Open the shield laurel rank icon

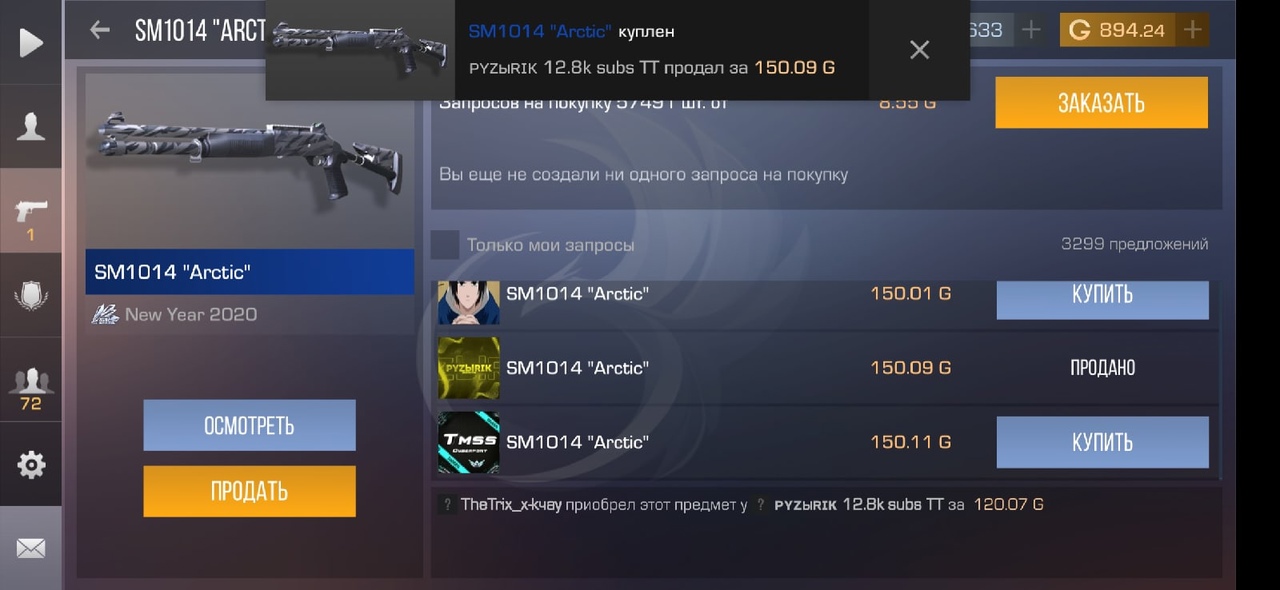pos(31,295)
